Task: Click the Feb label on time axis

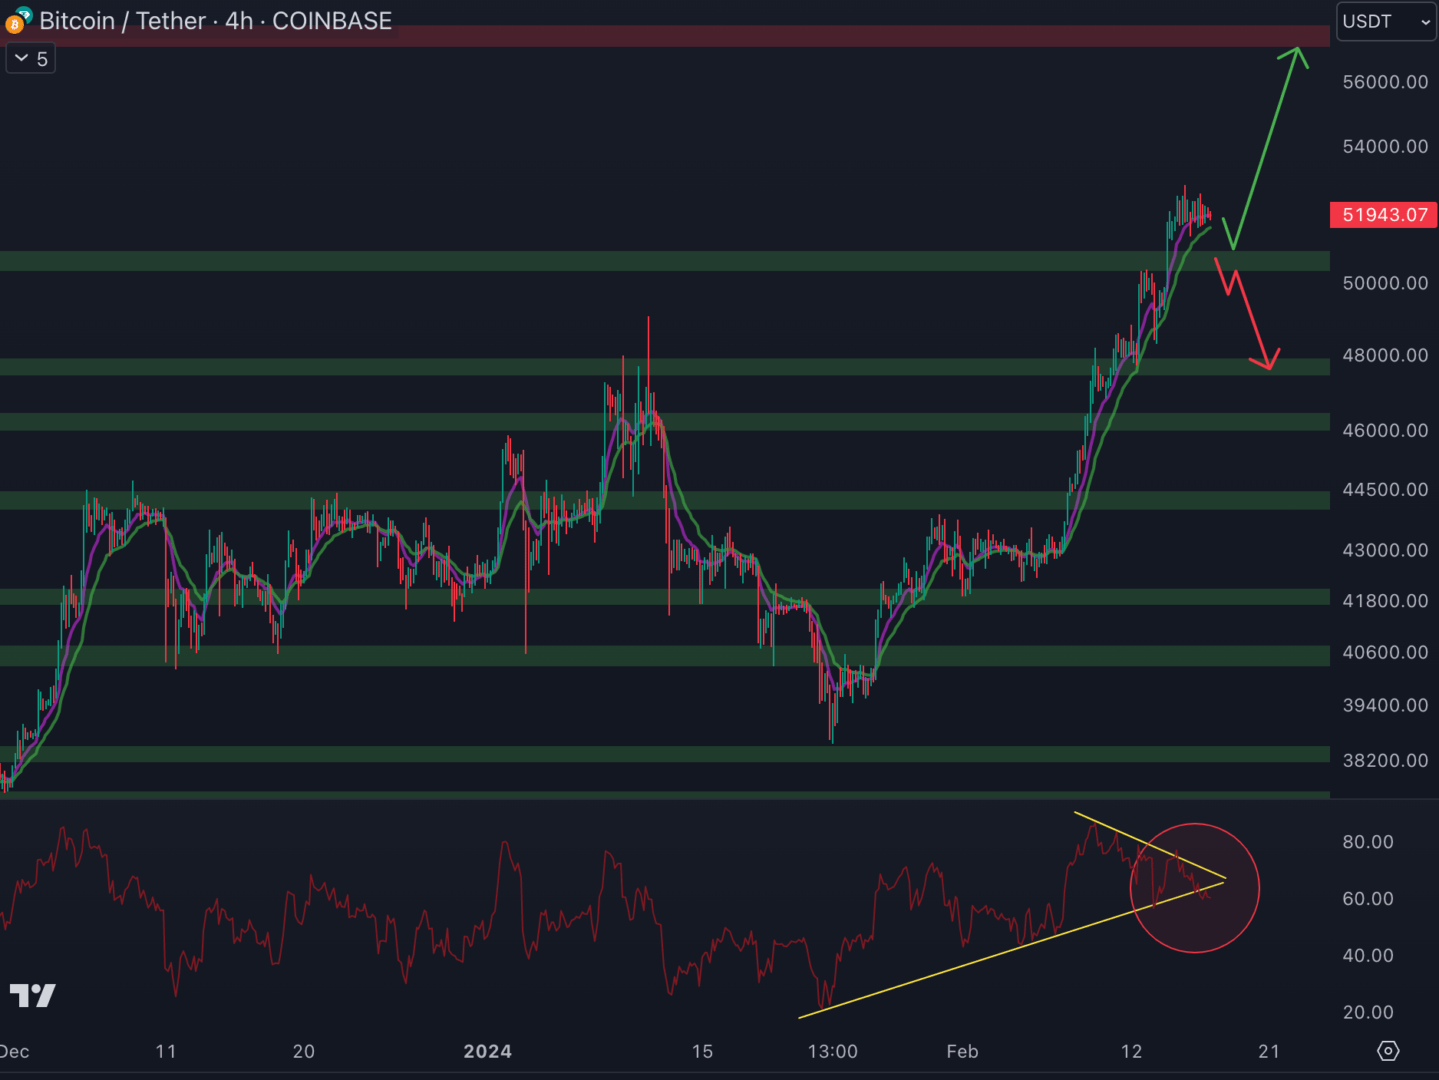Action: point(962,1051)
